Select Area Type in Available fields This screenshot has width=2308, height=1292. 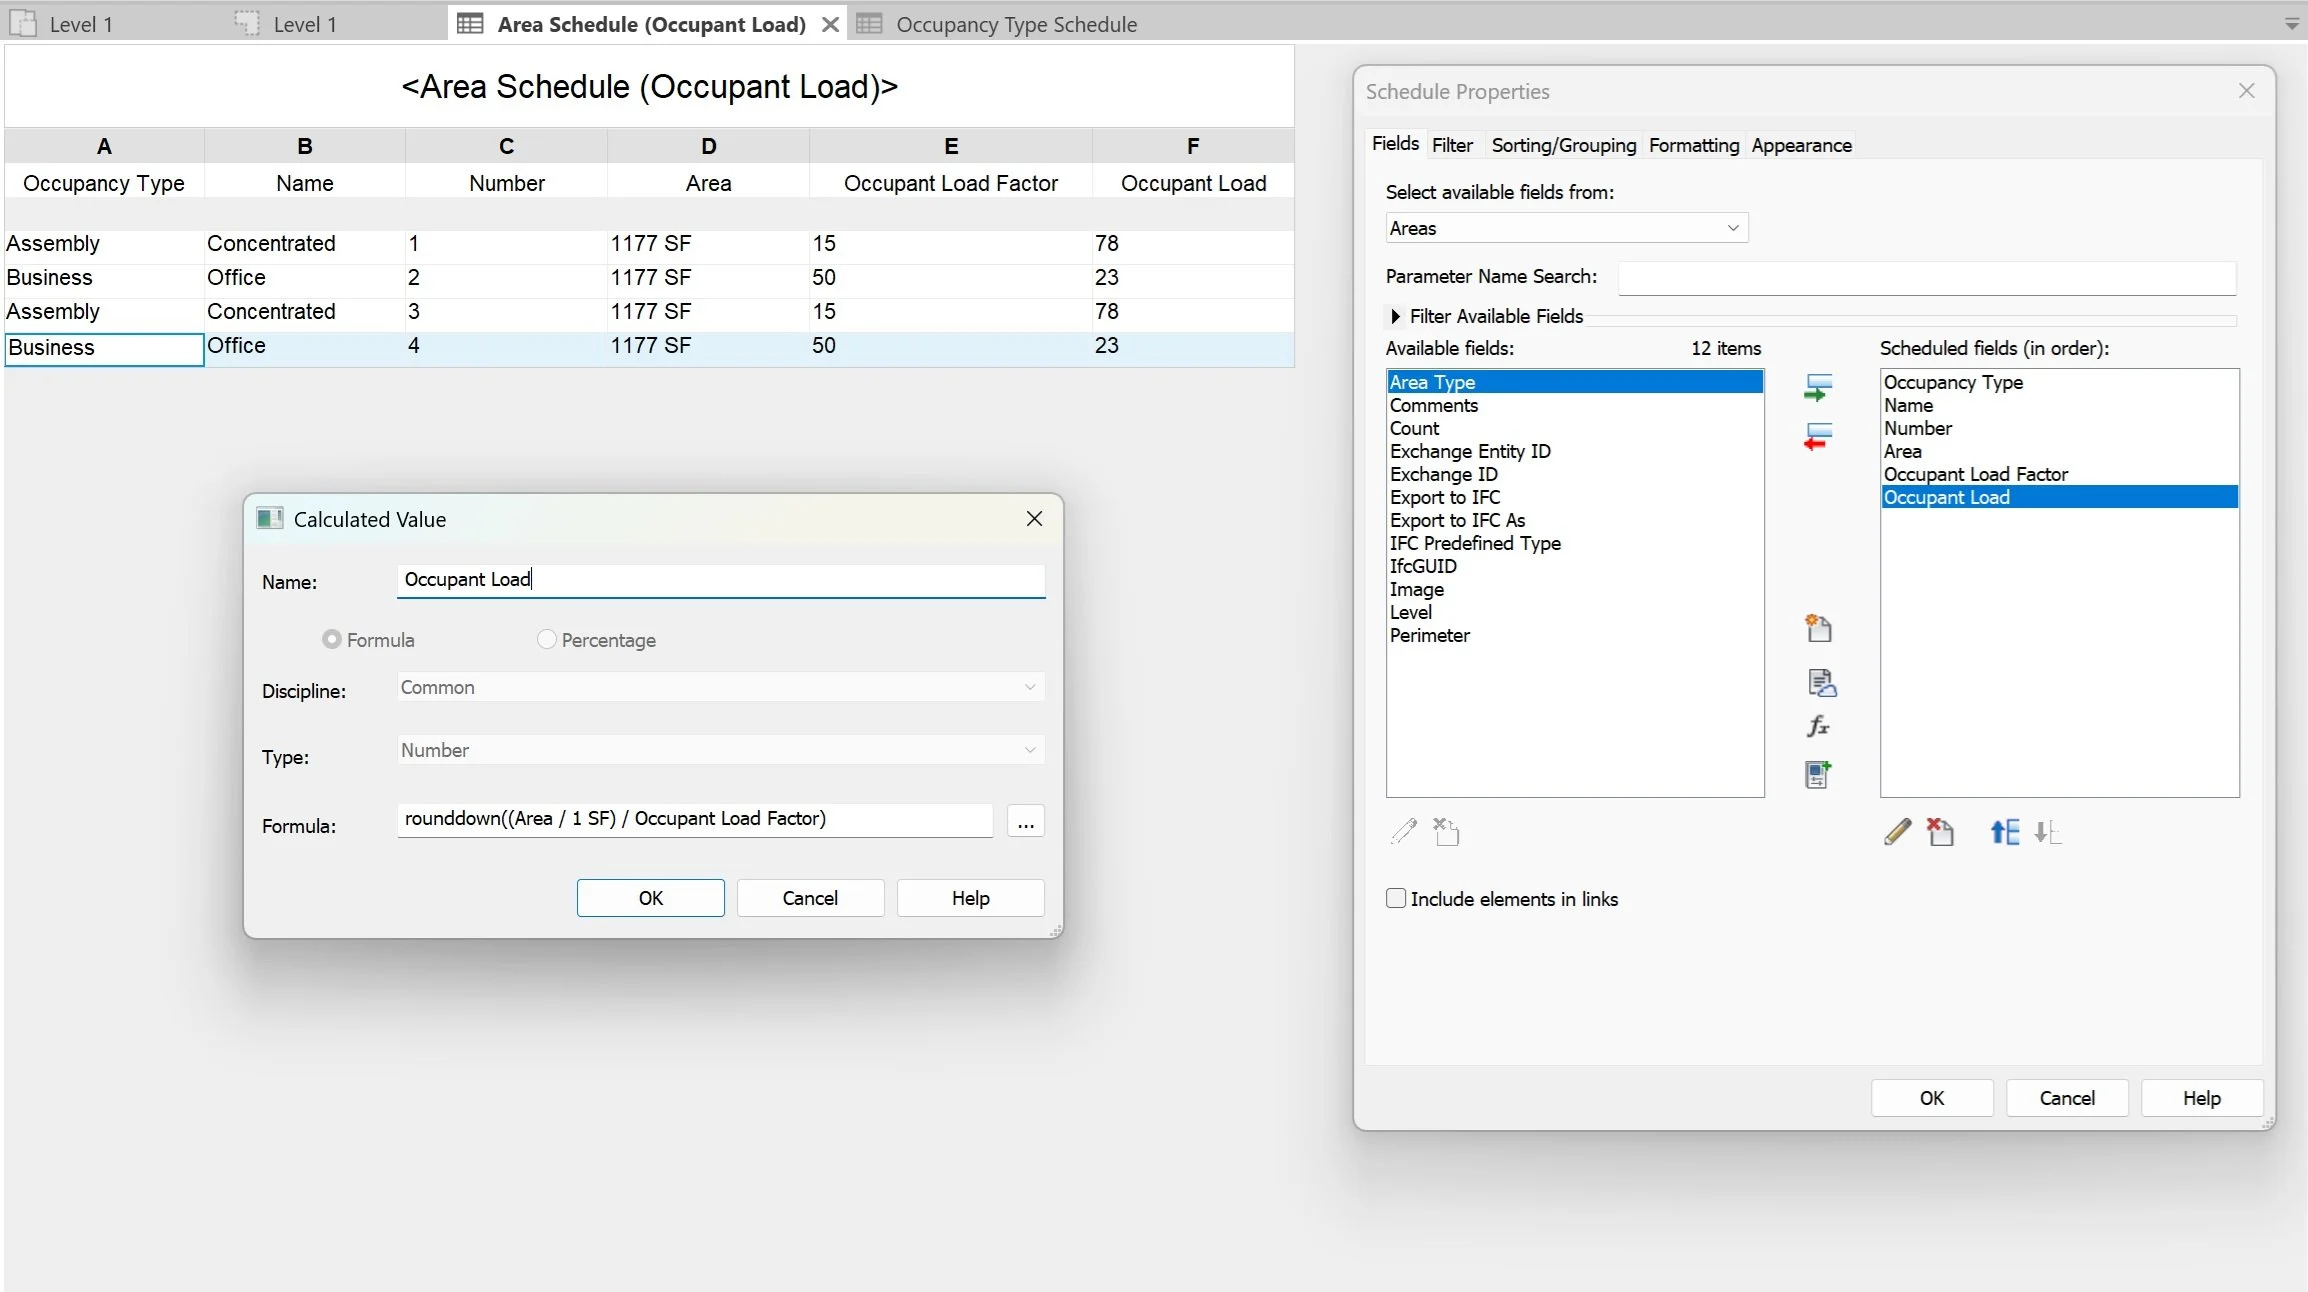tap(1574, 382)
